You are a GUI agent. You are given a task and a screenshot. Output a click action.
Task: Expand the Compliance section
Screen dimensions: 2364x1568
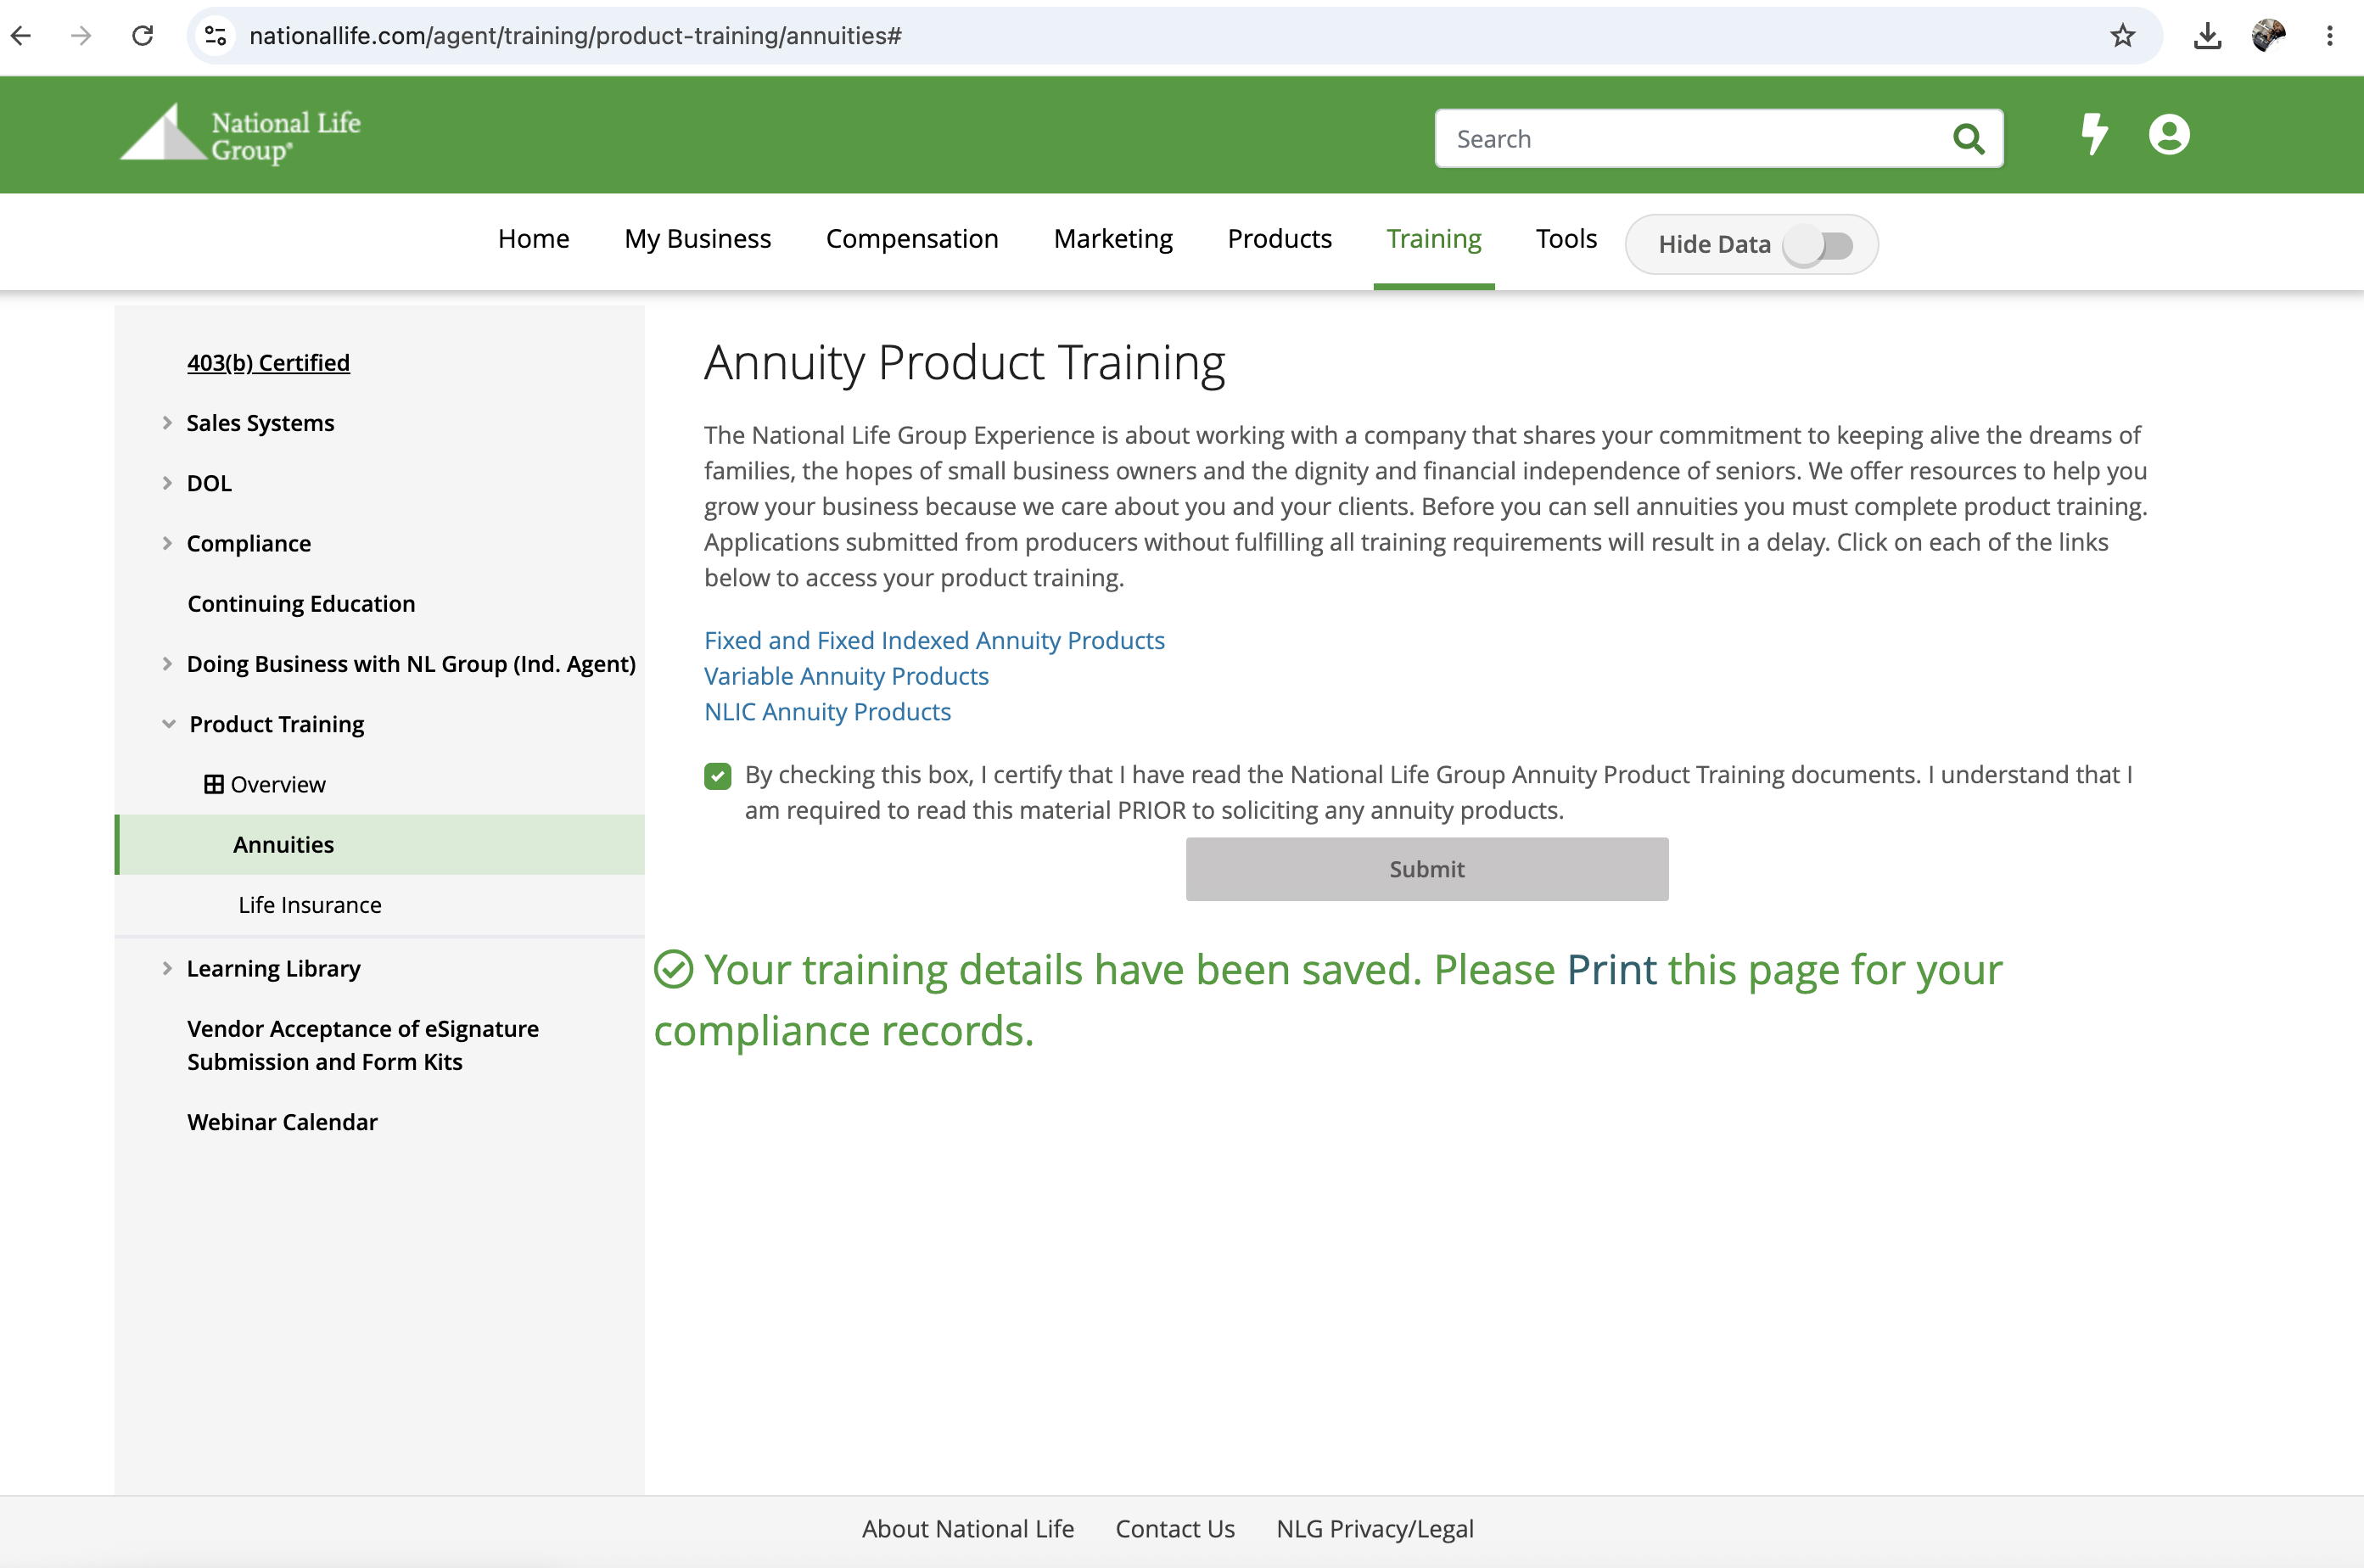[167, 543]
